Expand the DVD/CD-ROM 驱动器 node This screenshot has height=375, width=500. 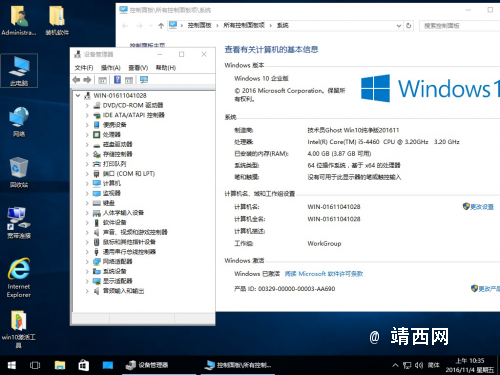pos(87,105)
